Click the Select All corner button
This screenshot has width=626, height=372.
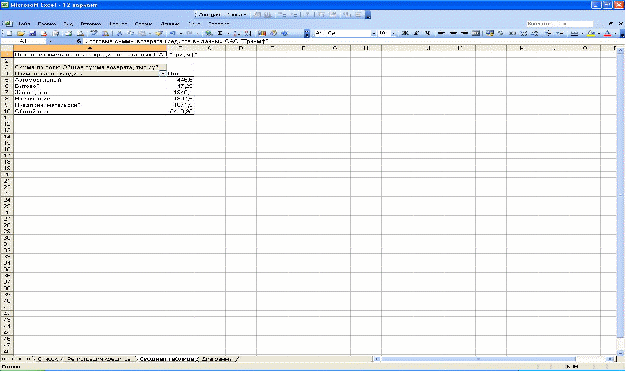(x=7, y=48)
